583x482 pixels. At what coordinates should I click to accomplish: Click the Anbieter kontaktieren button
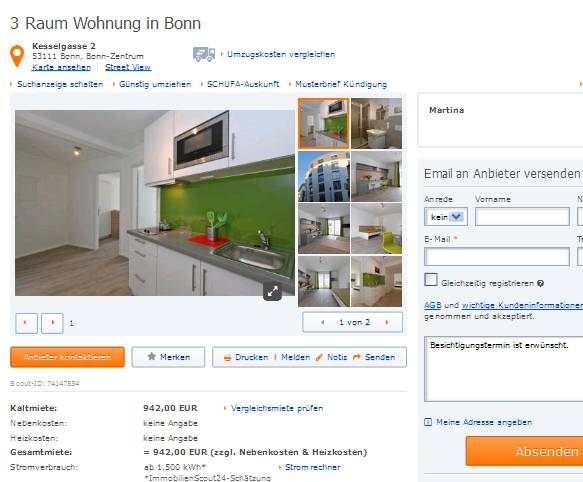pyautogui.click(x=67, y=357)
